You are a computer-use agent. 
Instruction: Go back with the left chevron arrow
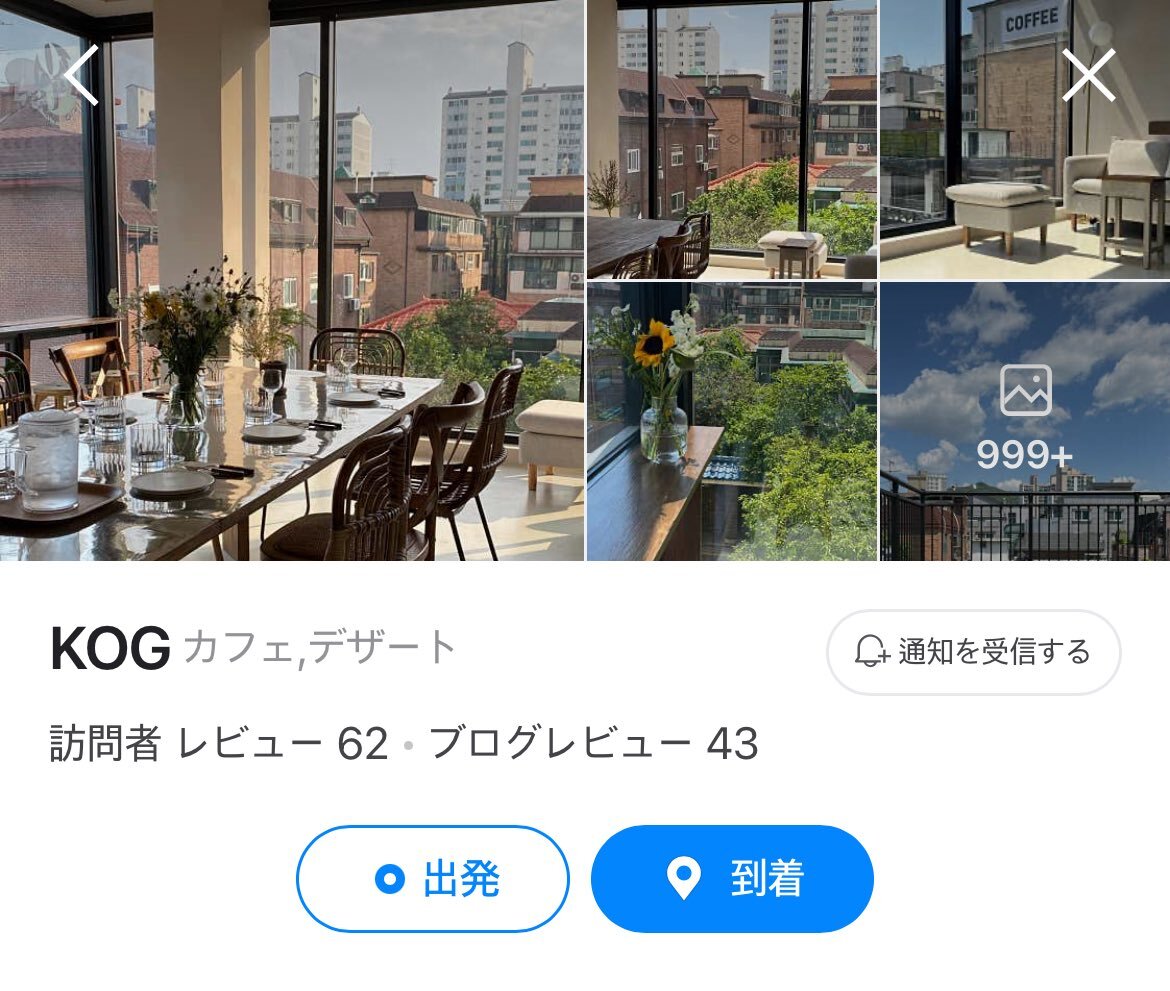(81, 75)
